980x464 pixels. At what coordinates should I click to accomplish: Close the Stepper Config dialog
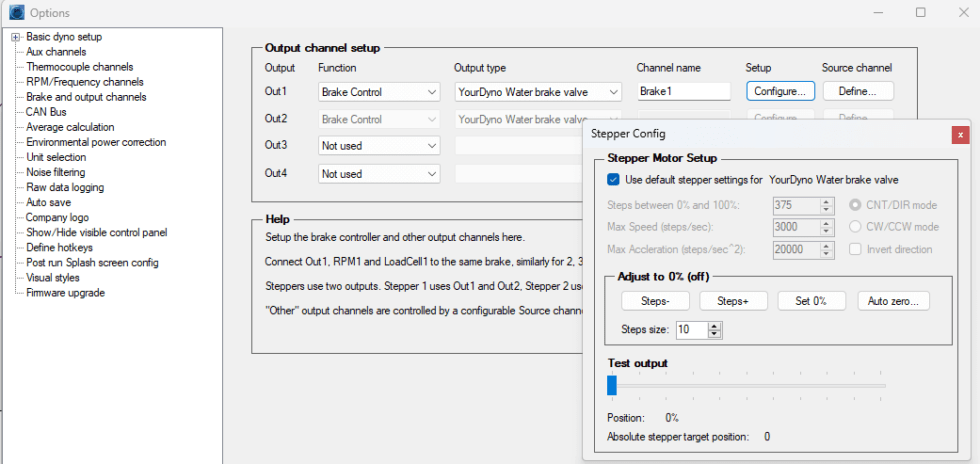point(960,133)
